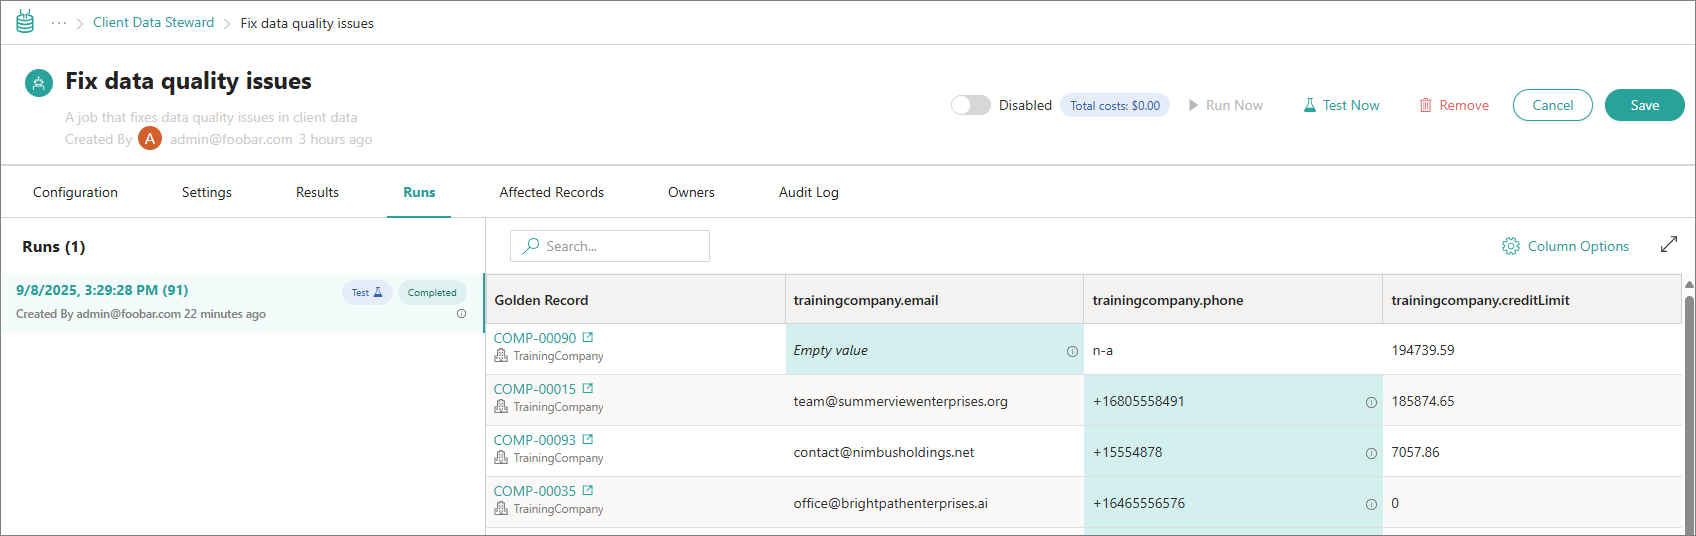Switch to the Affected Records tab
The width and height of the screenshot is (1696, 536).
tap(551, 192)
